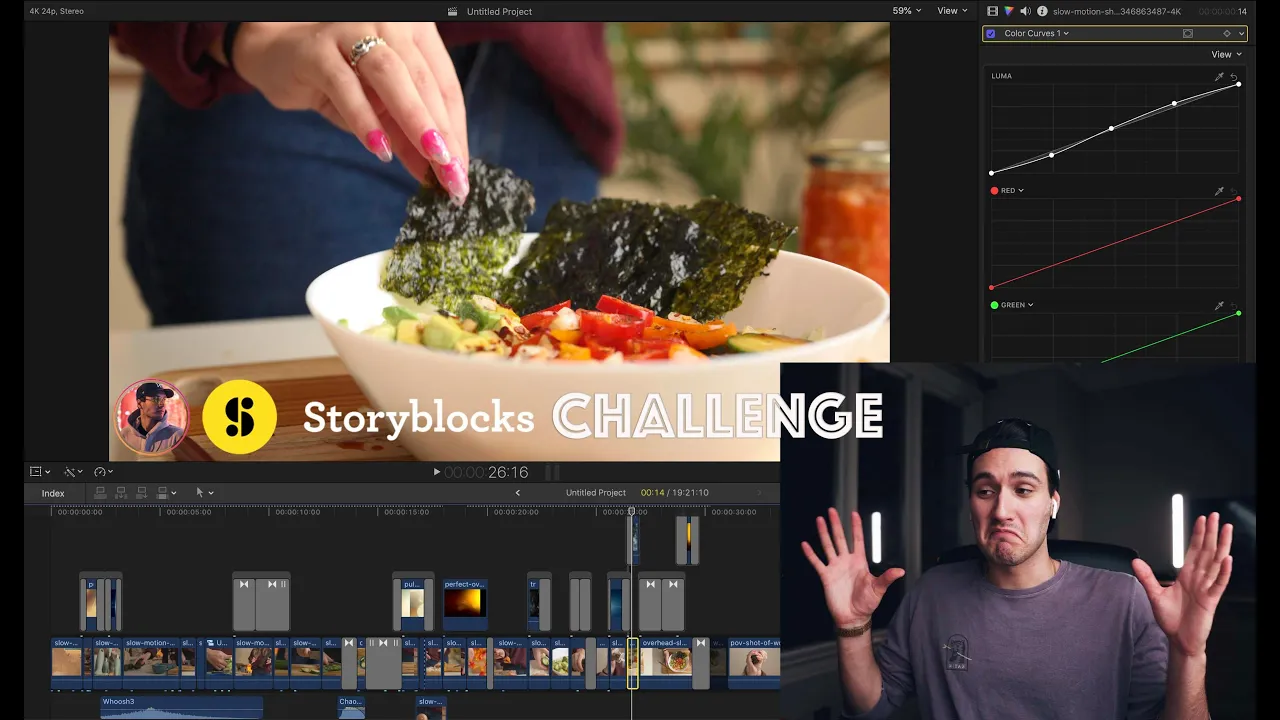The image size is (1280, 720).
Task: Open the edit-mode dropdown arrow beside overwrite
Action: (x=174, y=493)
